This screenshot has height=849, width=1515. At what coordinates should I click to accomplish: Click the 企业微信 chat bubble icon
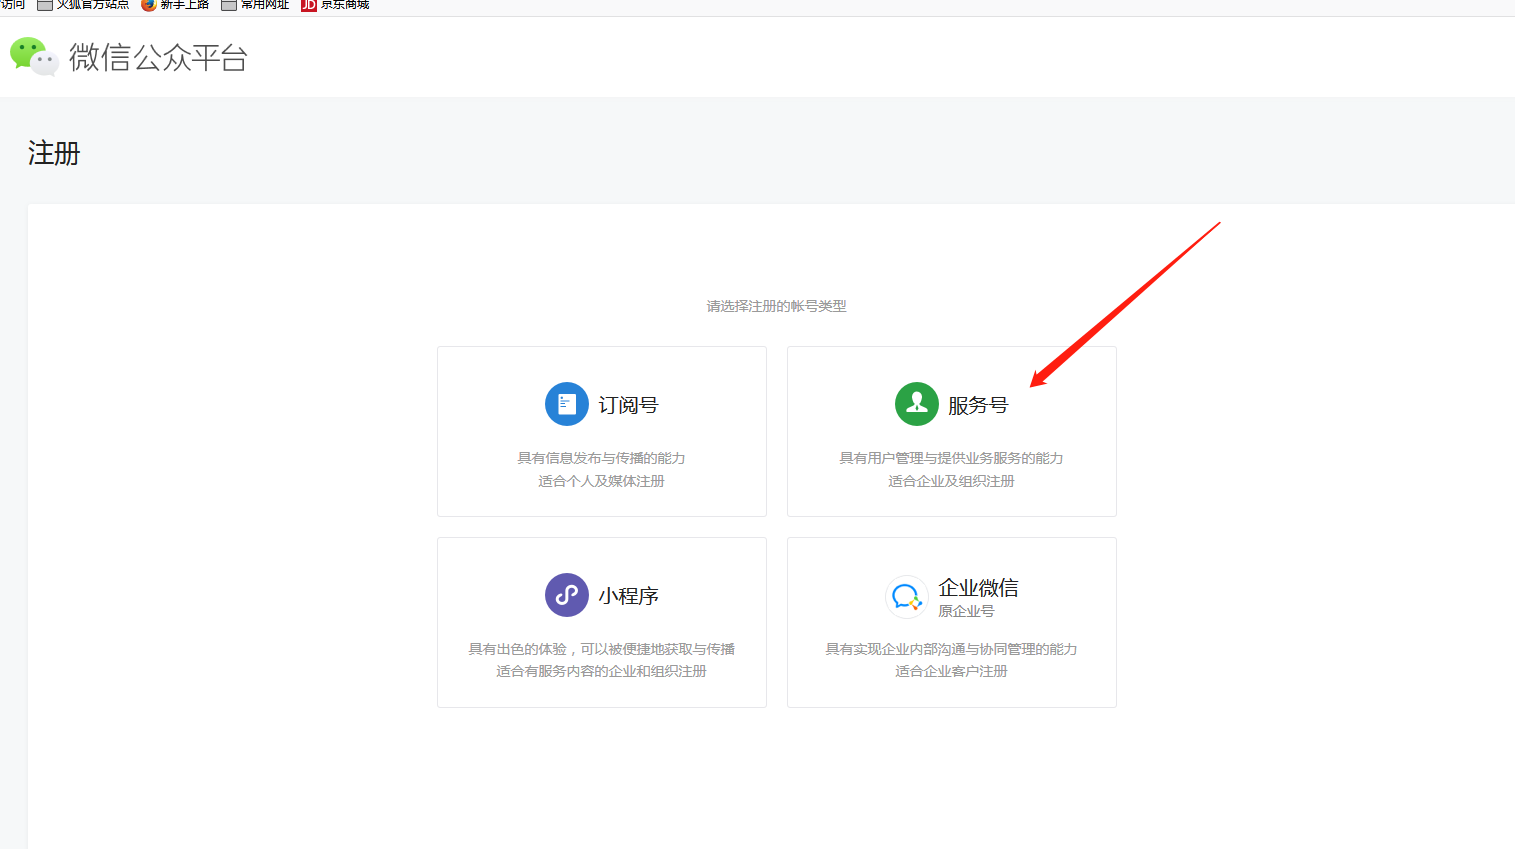906,596
